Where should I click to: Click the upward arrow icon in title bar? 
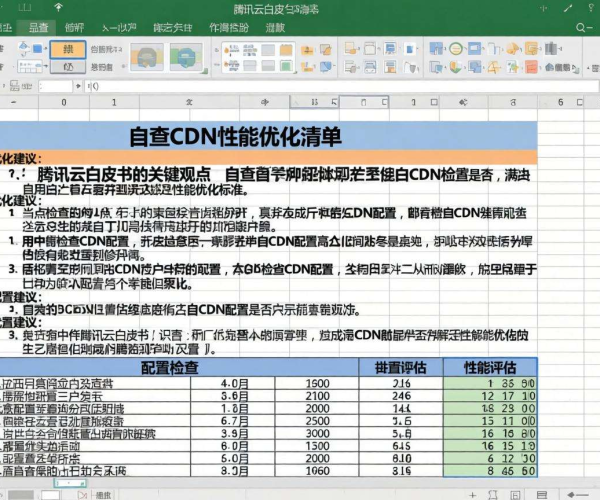coord(58,7)
